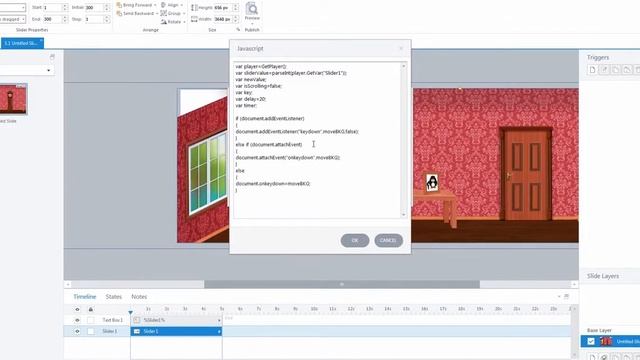The image size is (640, 360).
Task: Open the 'dragged' update dropdown in Slider Properties
Action: (x=23, y=19)
